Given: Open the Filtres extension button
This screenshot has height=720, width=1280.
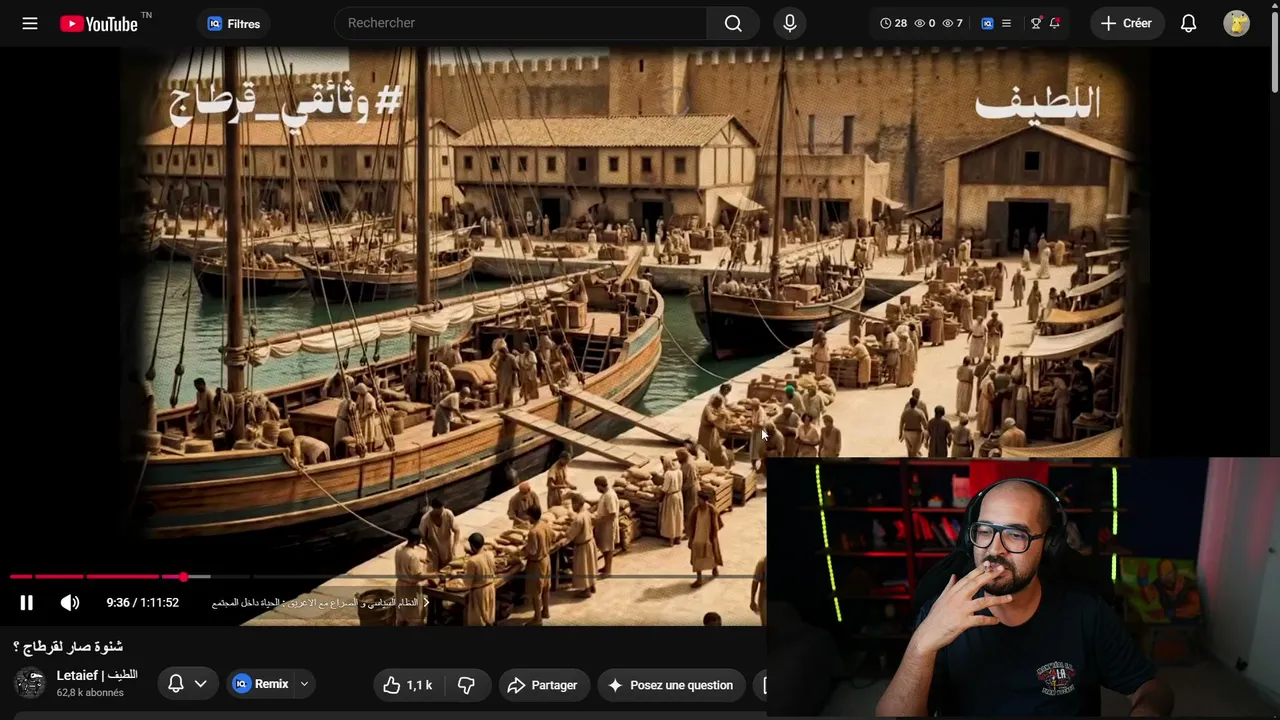Looking at the screenshot, I should tap(234, 24).
